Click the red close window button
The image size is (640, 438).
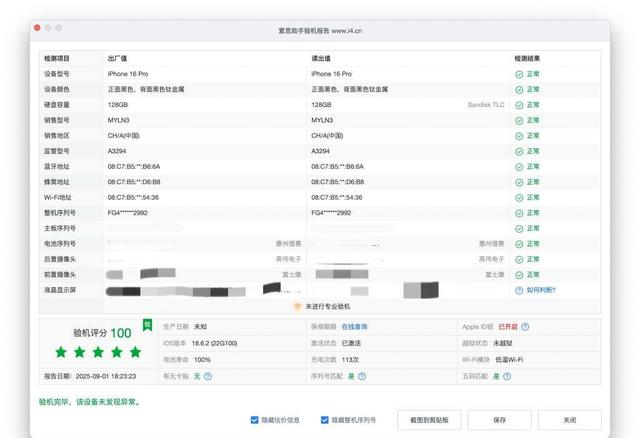[37, 28]
